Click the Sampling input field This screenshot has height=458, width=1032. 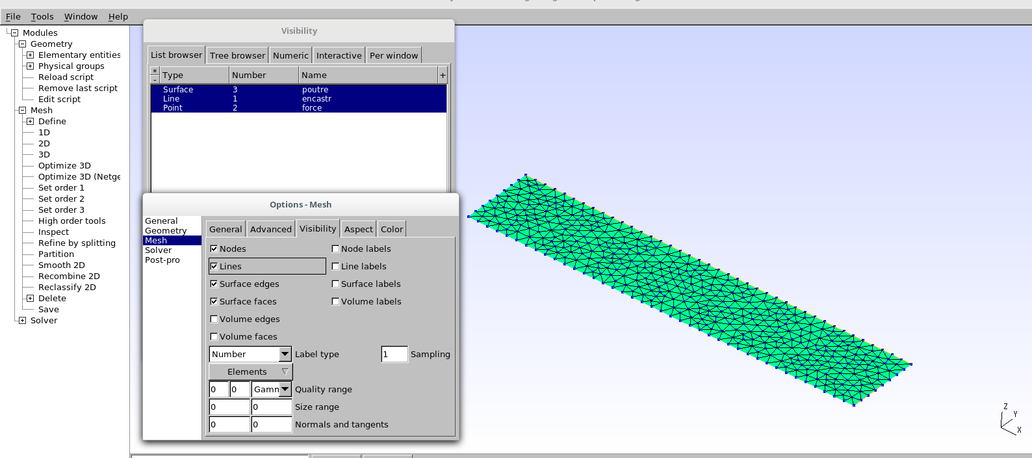394,354
